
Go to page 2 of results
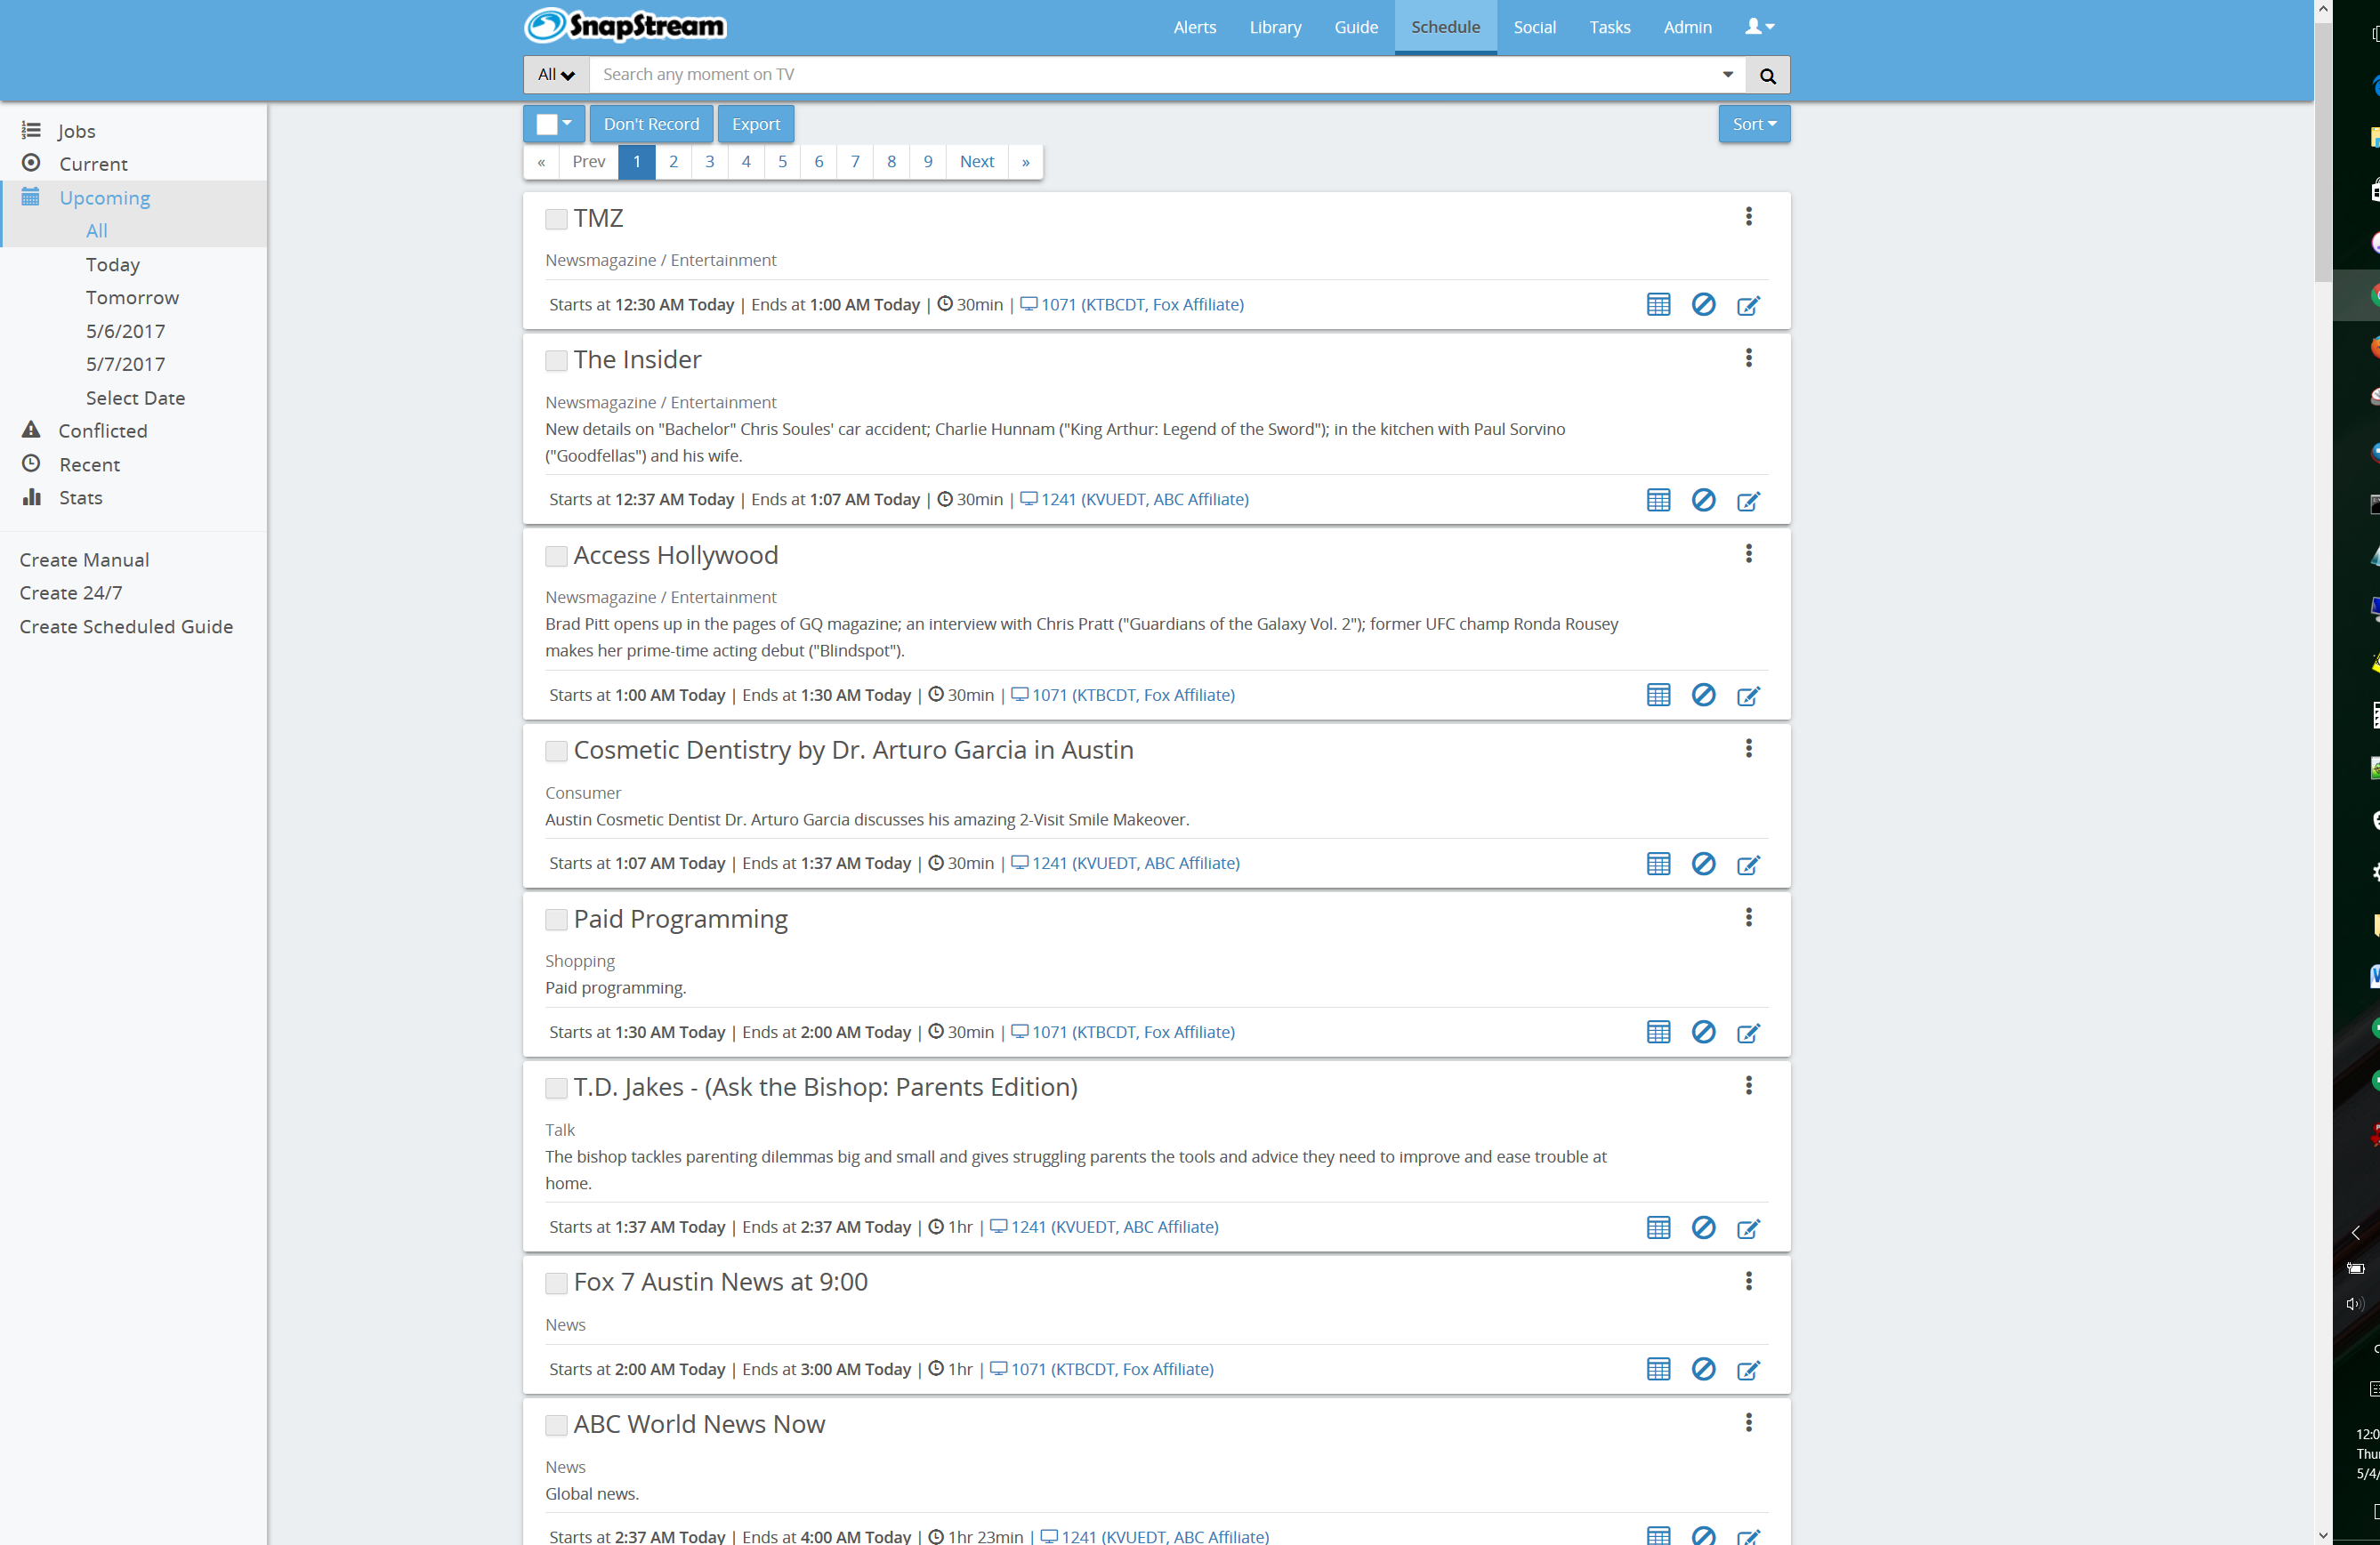[673, 162]
